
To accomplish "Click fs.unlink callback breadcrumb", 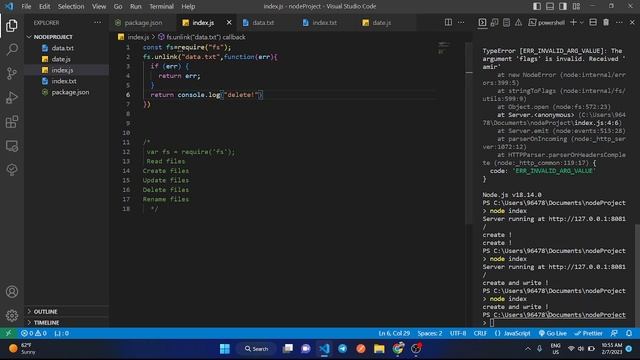I will 202,37.
